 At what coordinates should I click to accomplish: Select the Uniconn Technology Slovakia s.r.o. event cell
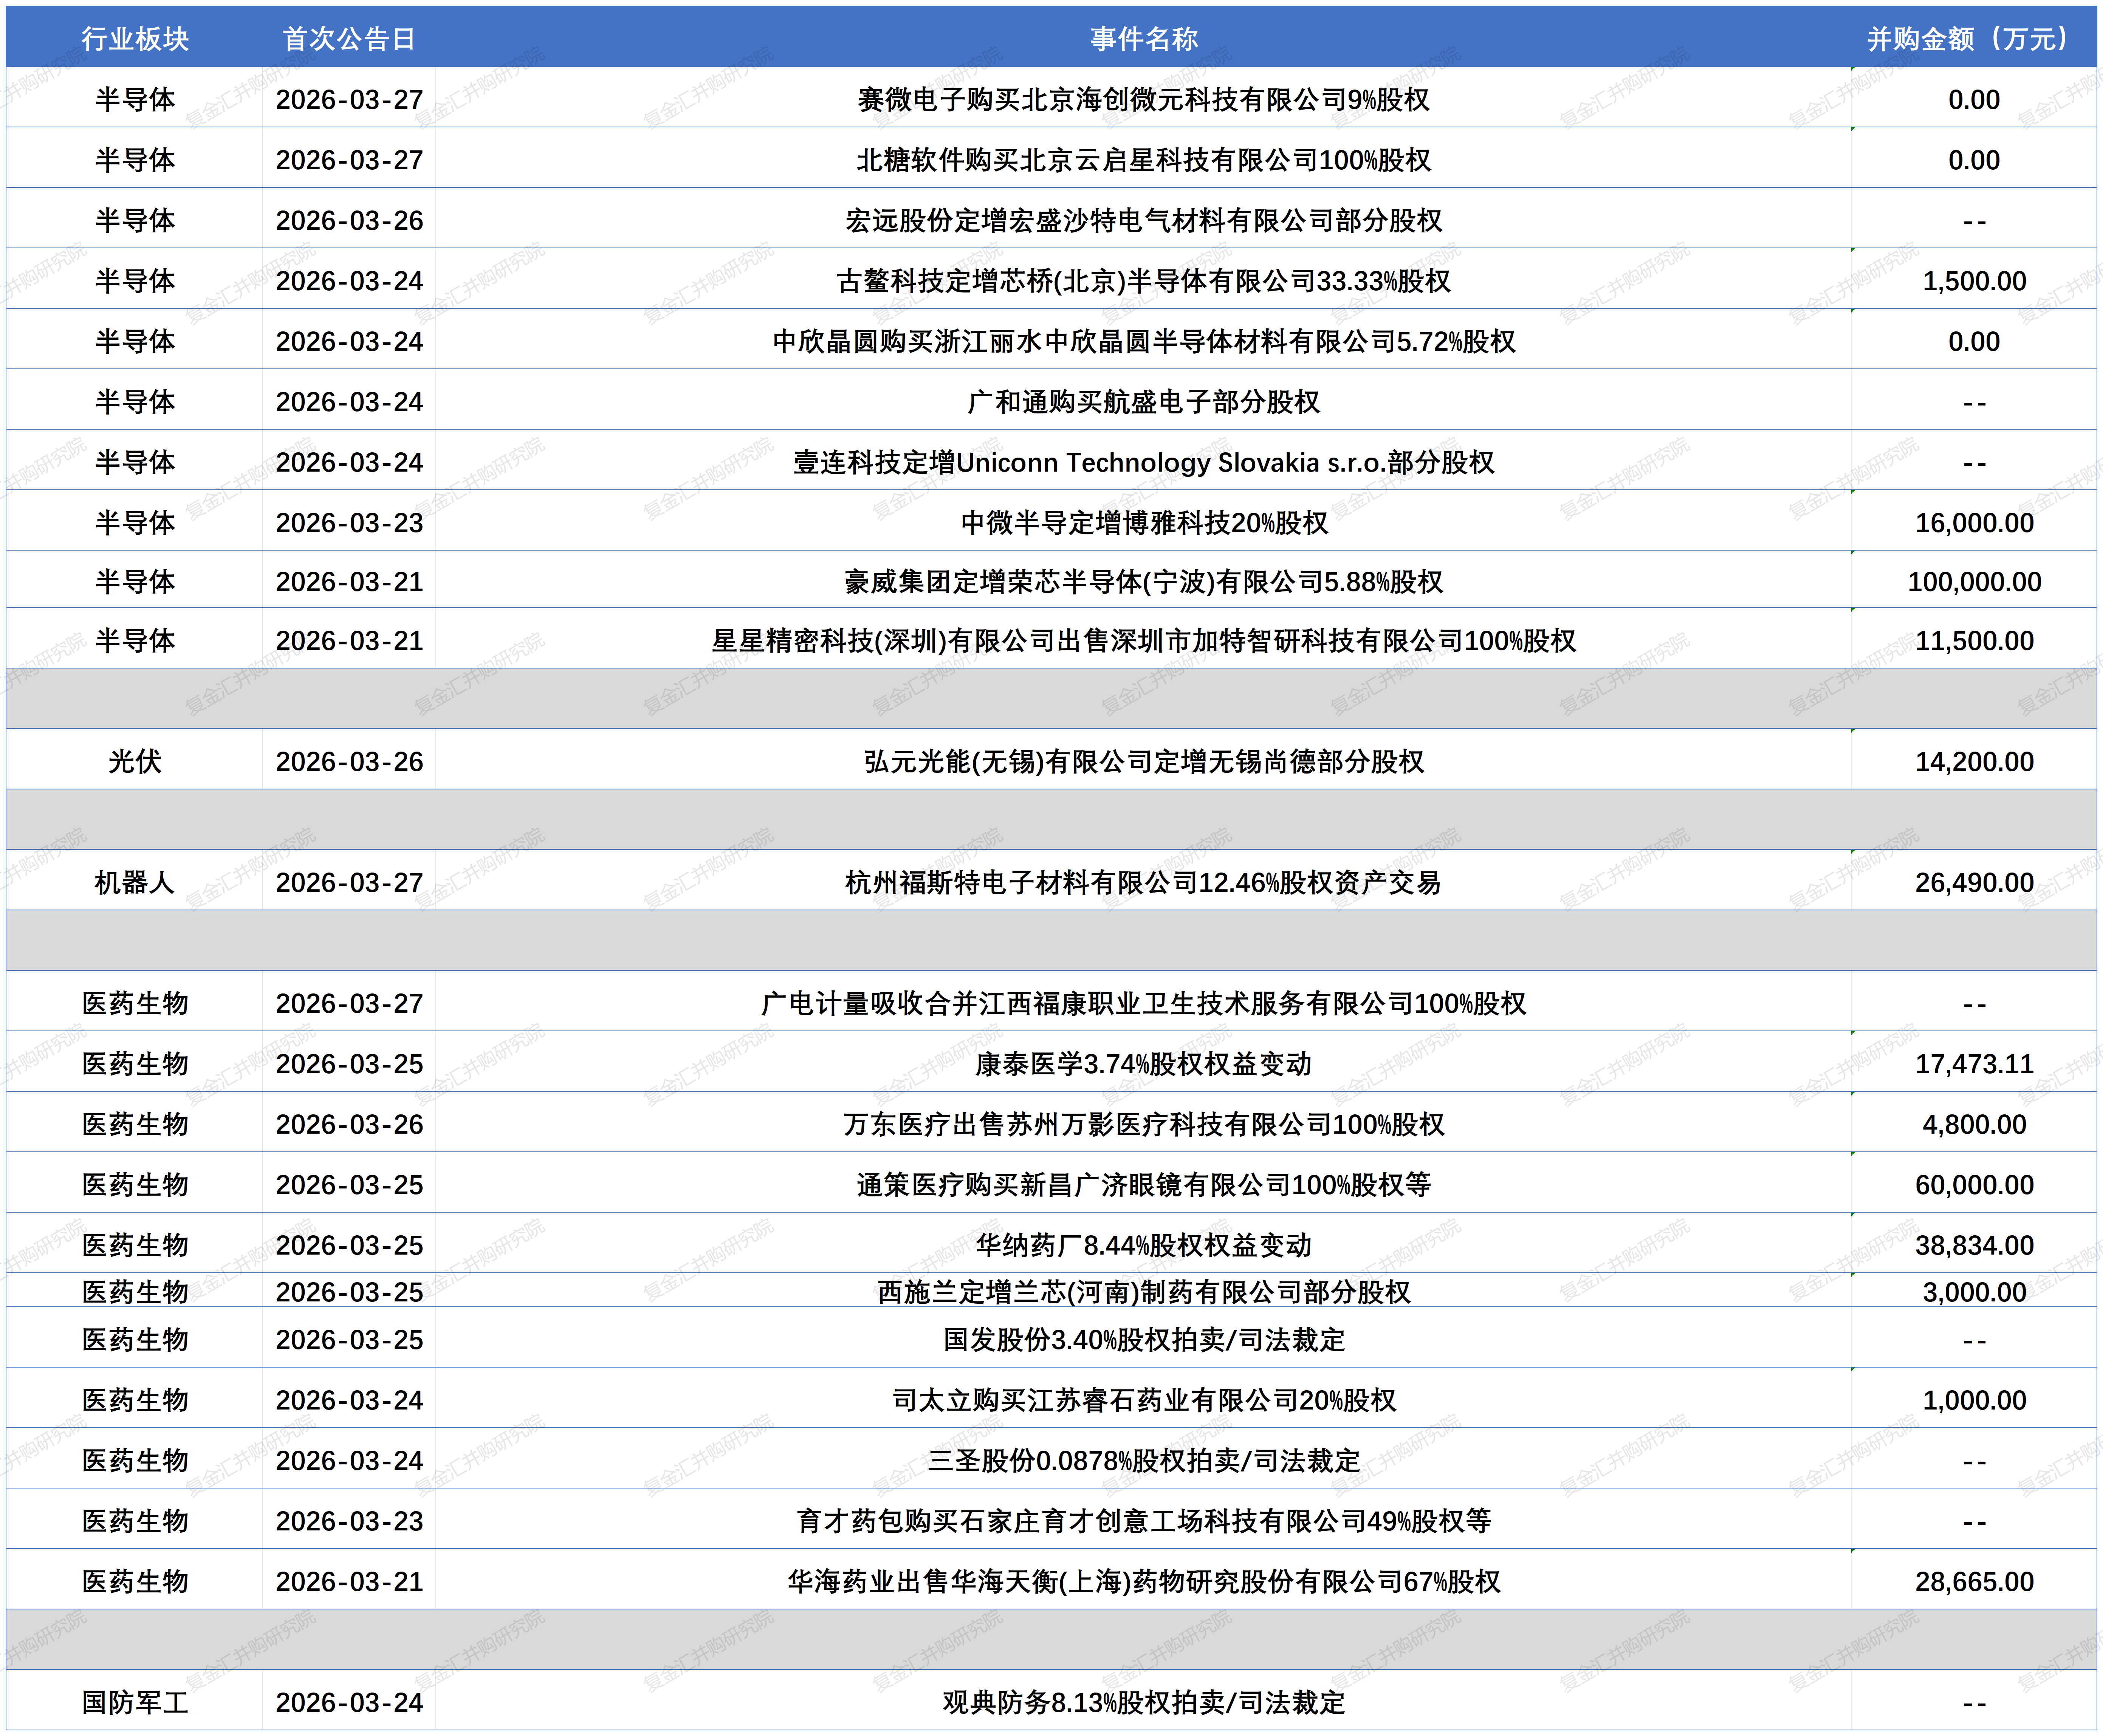[1144, 463]
